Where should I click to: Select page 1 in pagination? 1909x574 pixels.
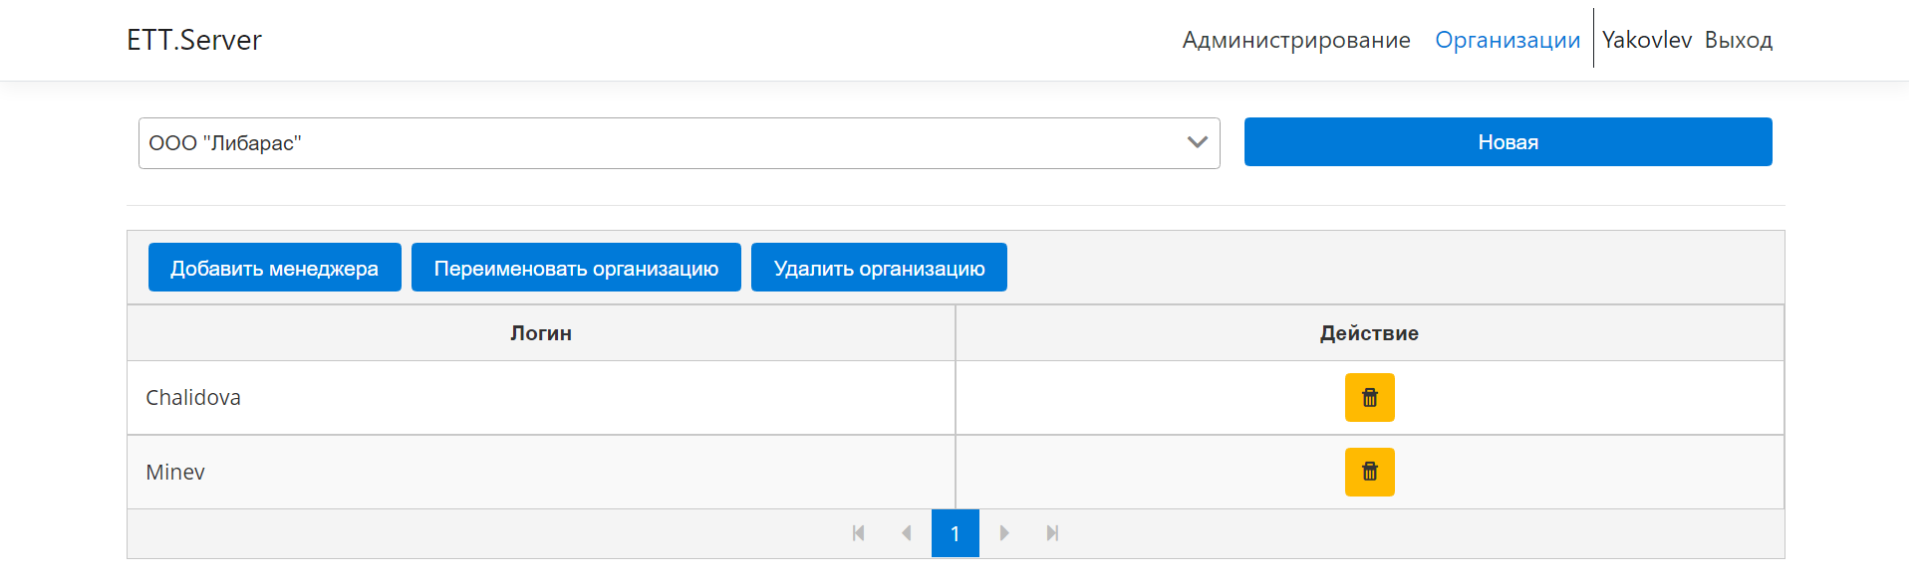[x=955, y=533]
